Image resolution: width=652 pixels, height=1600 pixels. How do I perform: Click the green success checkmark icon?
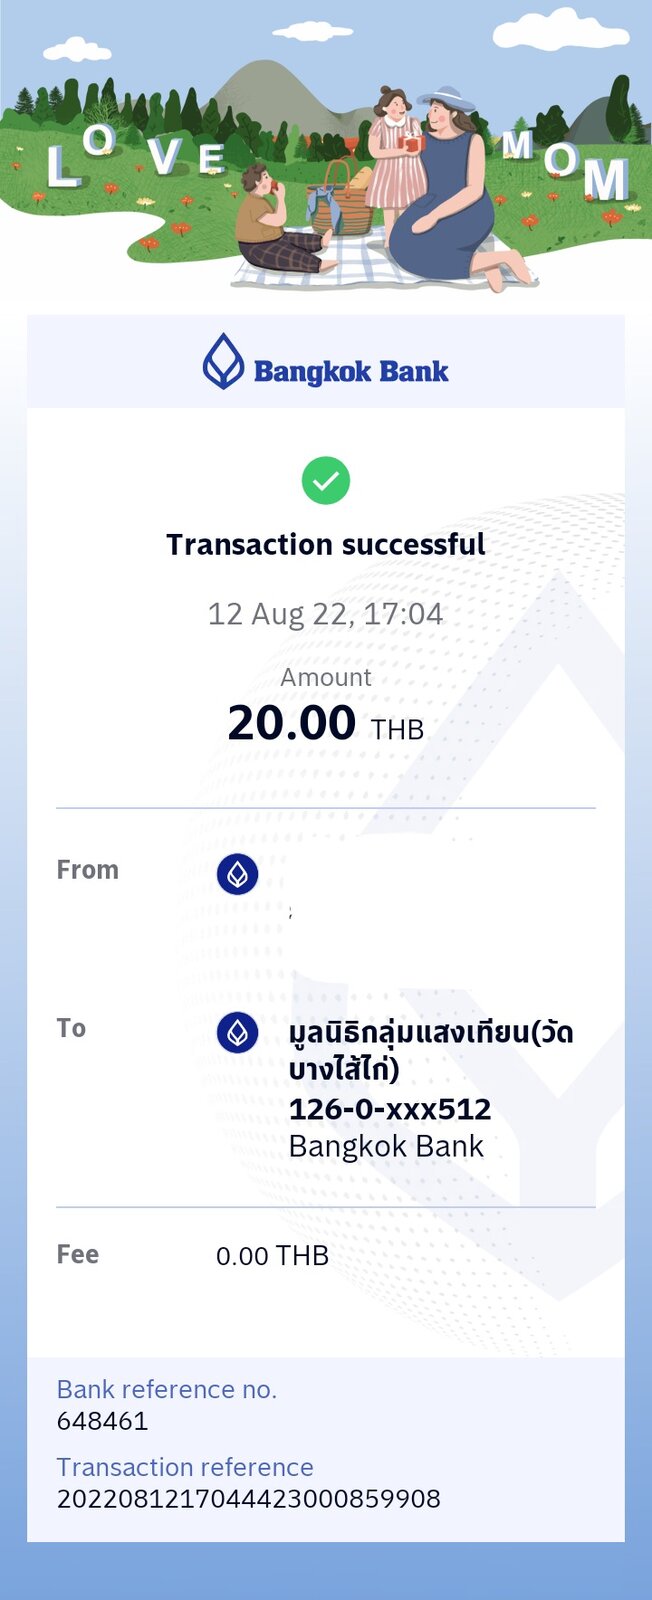tap(326, 481)
